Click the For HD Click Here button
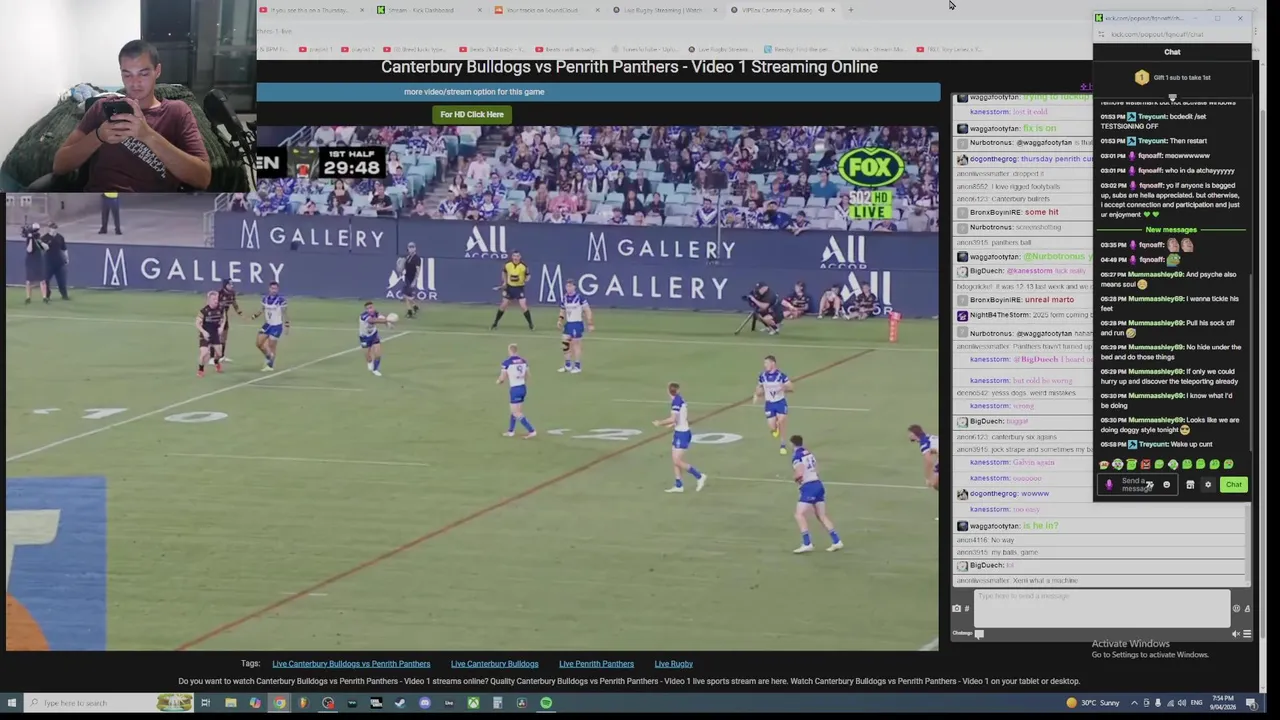Image resolution: width=1280 pixels, height=720 pixels. (x=472, y=114)
